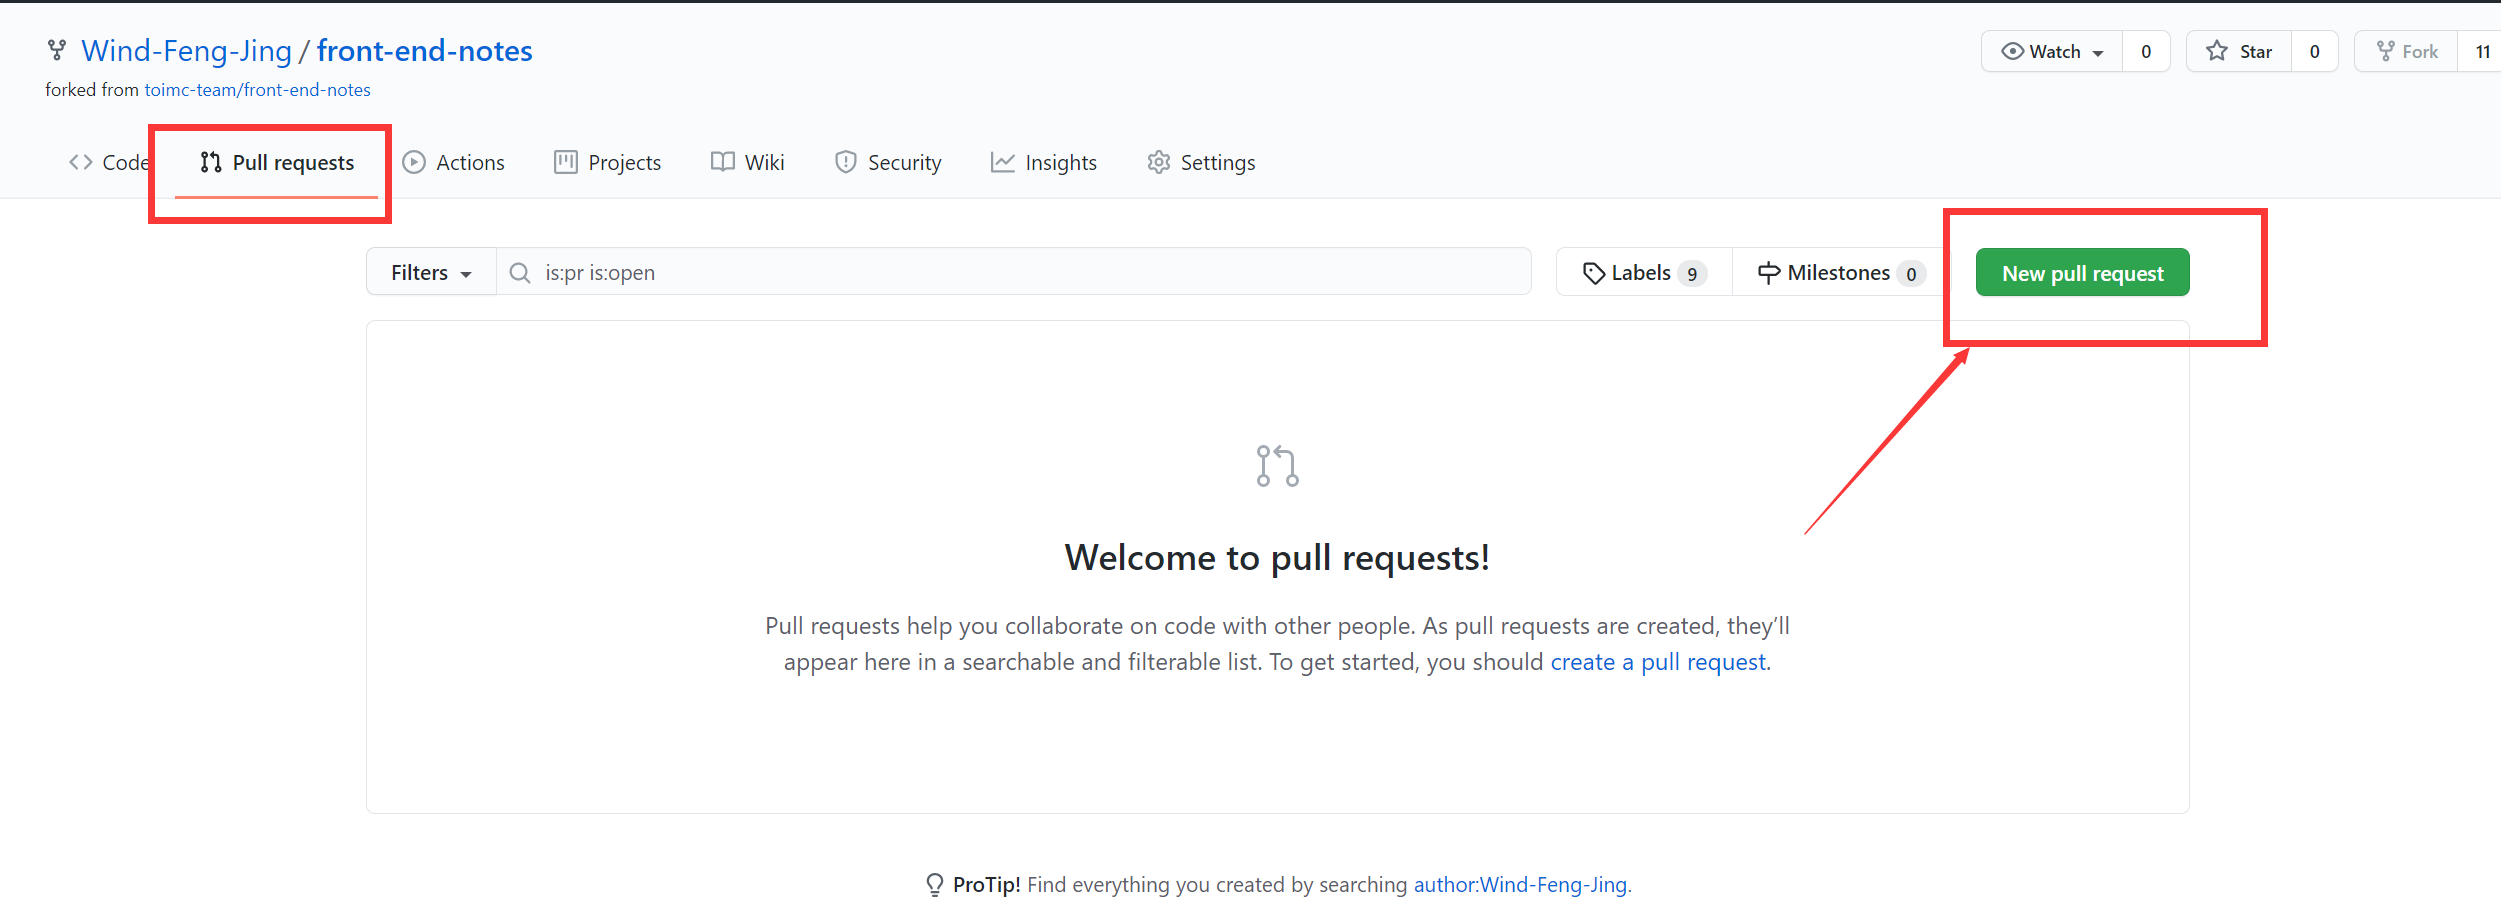Switch to the Code tab
Screen dimensions: 2501x922
tap(109, 162)
